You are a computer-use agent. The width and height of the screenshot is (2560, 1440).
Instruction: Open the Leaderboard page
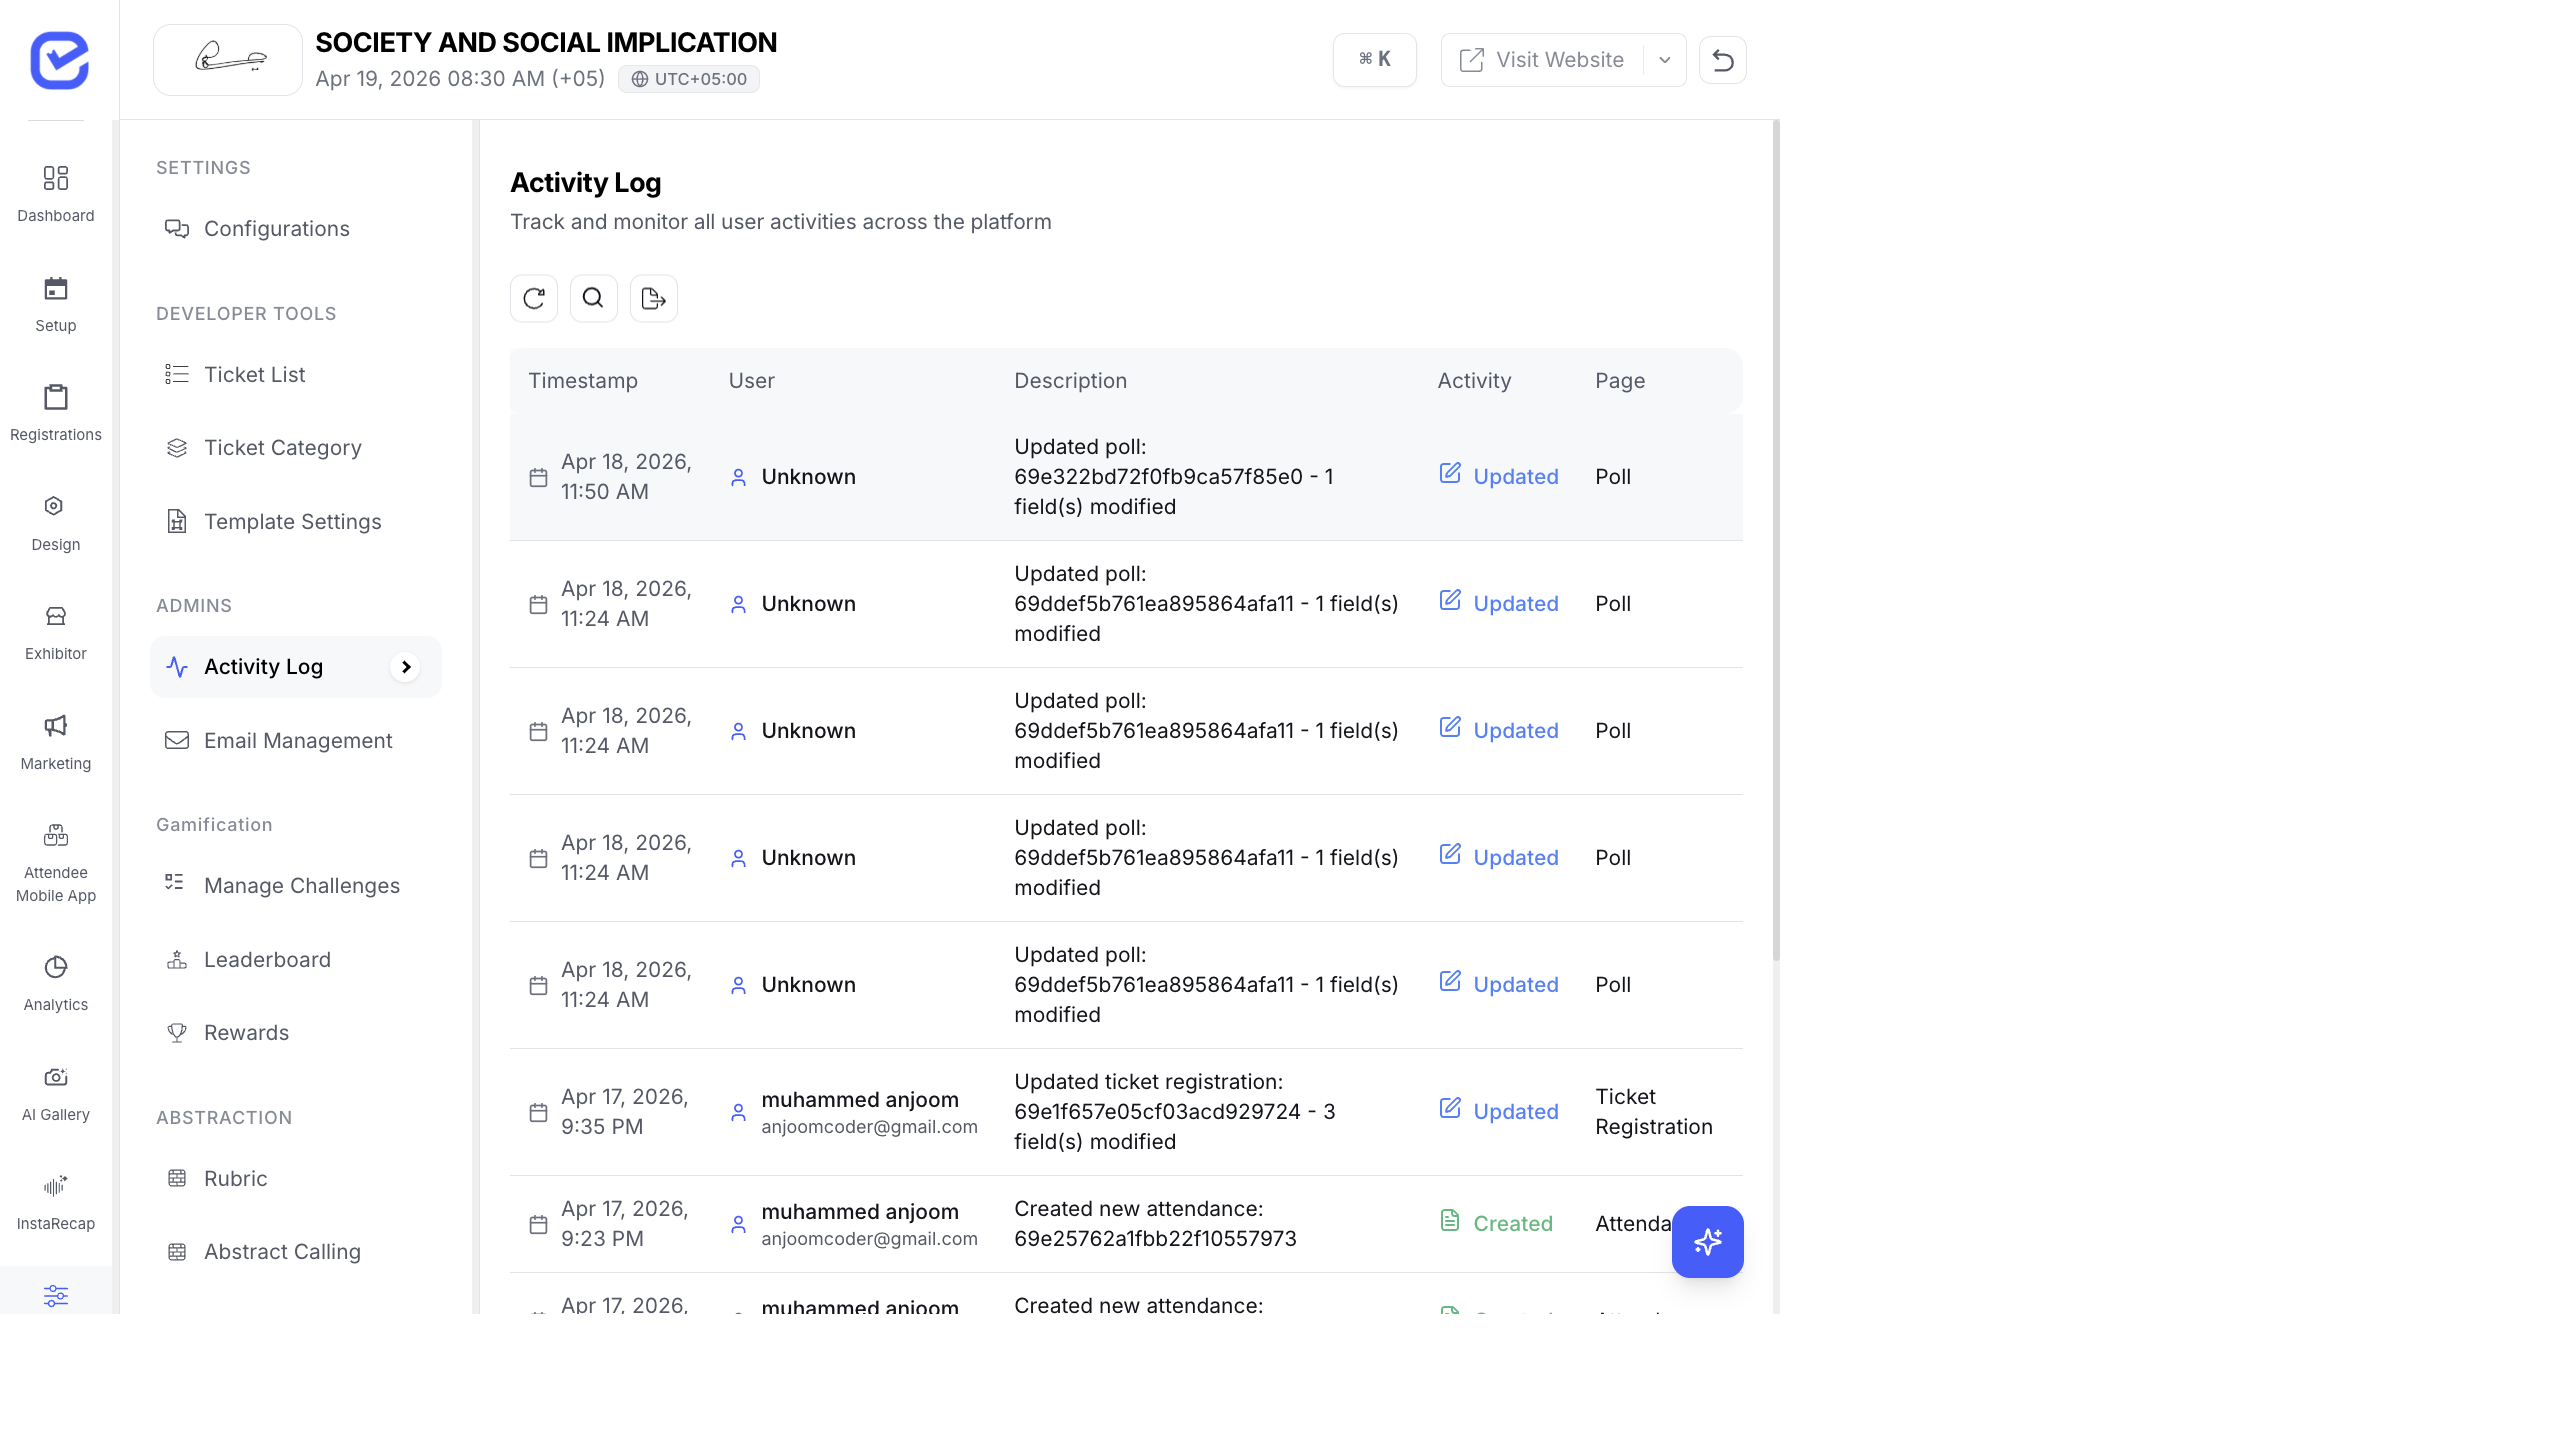click(x=296, y=960)
